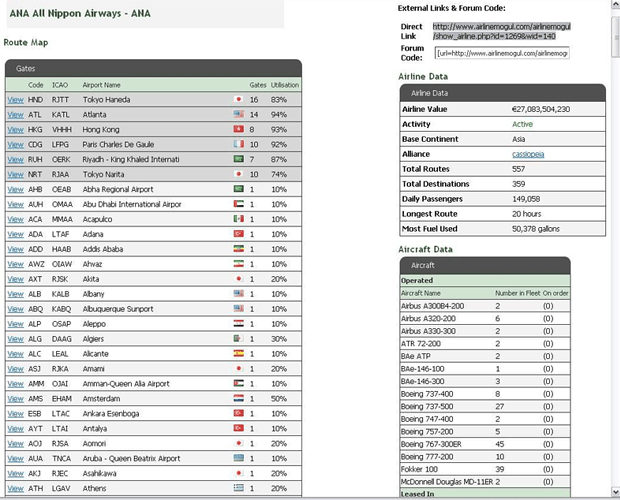Click the Japan flag icon for Tokyo Haneda
The image size is (620, 500).
pyautogui.click(x=238, y=99)
